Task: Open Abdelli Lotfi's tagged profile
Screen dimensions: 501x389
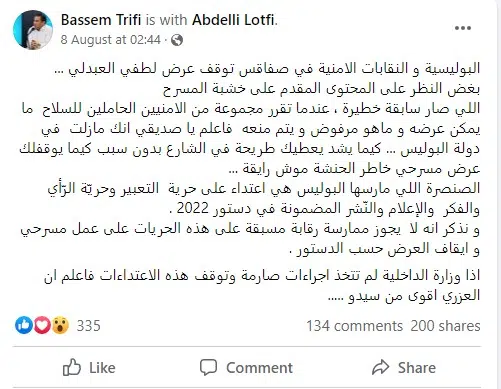Action: (234, 20)
